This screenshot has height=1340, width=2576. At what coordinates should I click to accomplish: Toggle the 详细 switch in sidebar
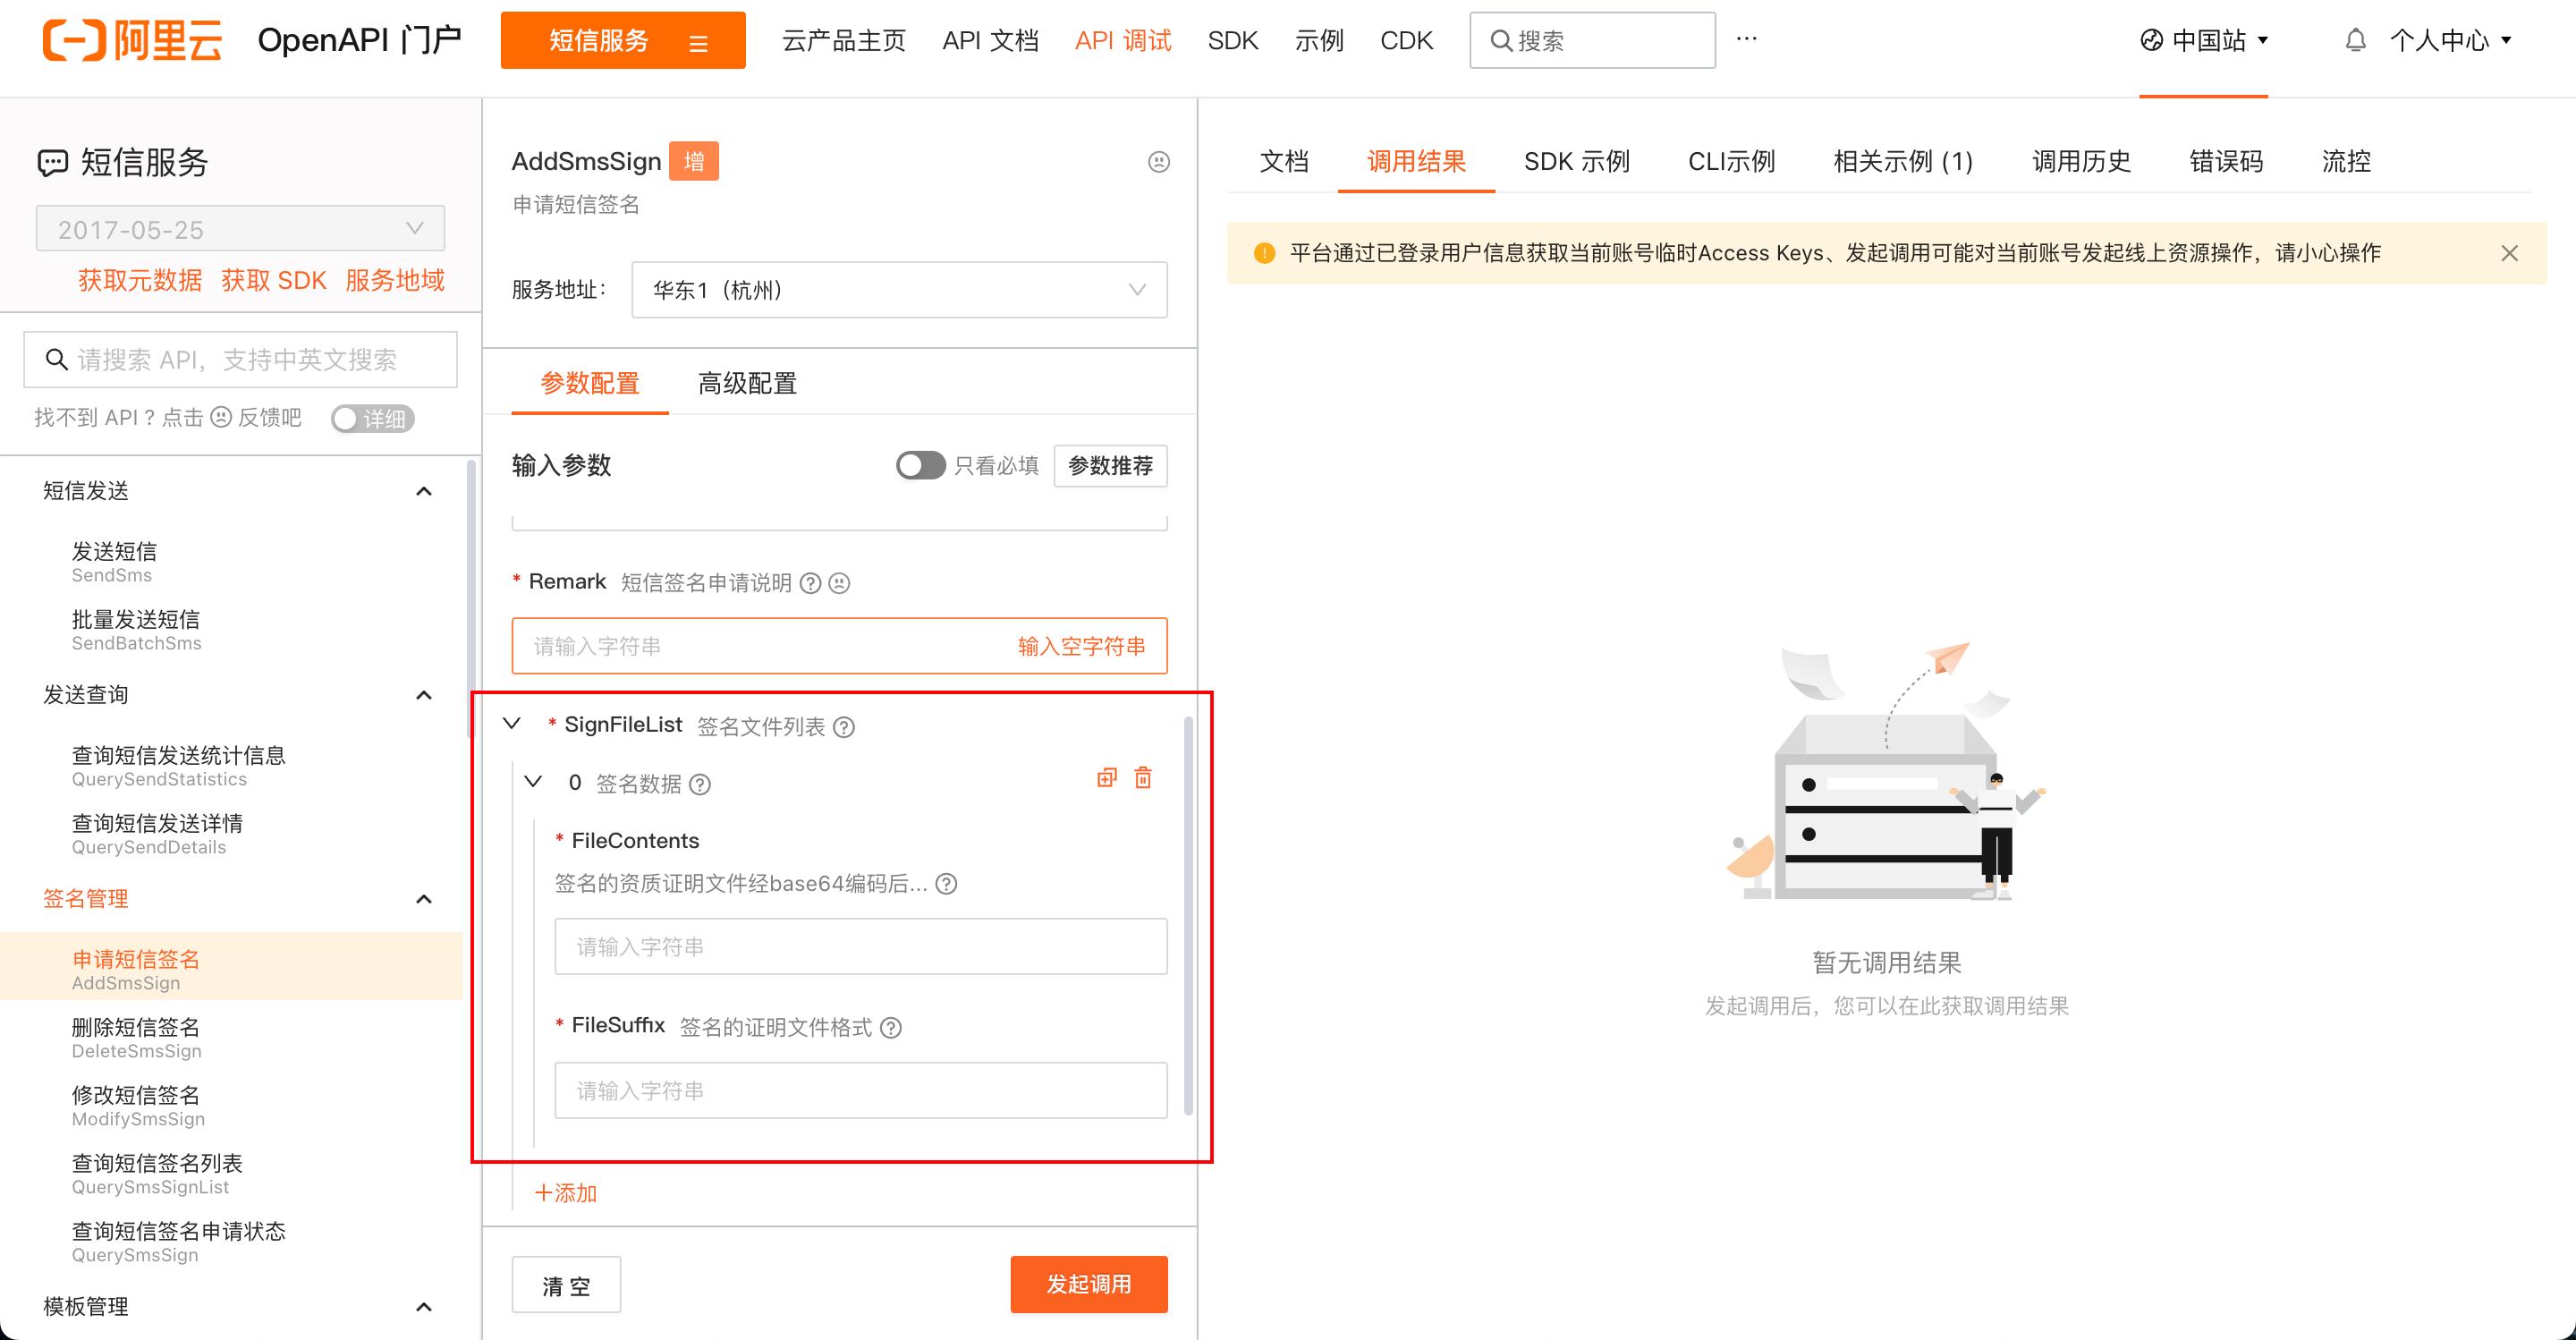(372, 418)
